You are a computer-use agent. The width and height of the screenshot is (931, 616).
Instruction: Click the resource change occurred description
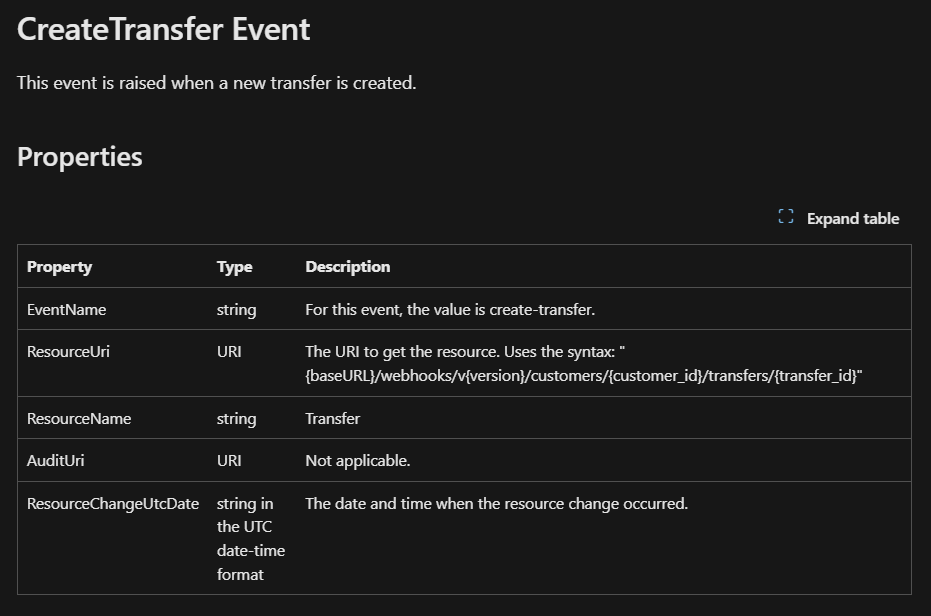click(x=496, y=504)
